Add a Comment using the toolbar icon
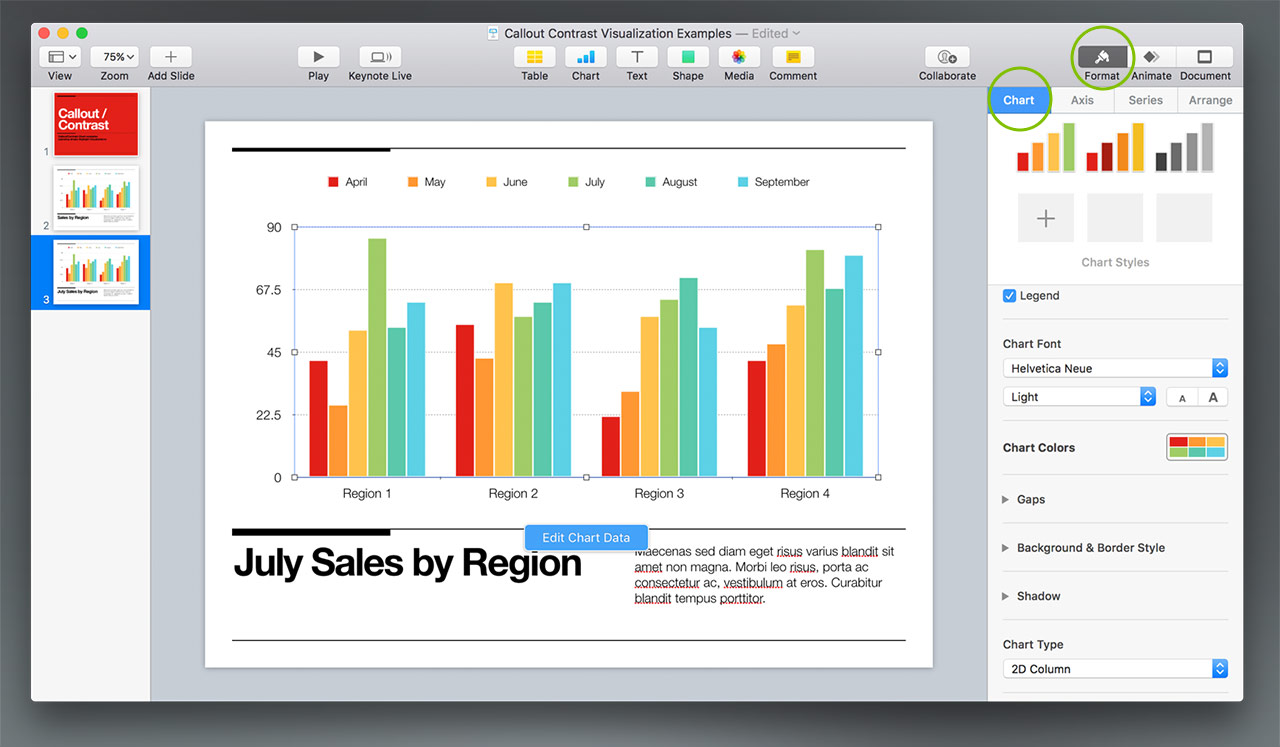Image resolution: width=1280 pixels, height=747 pixels. pyautogui.click(x=793, y=58)
